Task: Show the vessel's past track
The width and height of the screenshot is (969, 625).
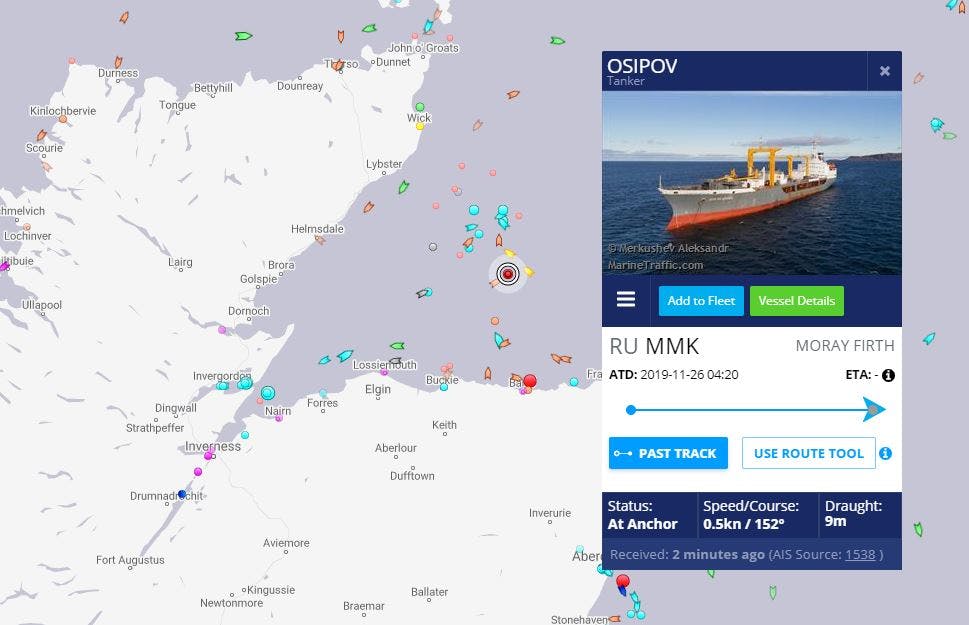Action: (x=668, y=453)
